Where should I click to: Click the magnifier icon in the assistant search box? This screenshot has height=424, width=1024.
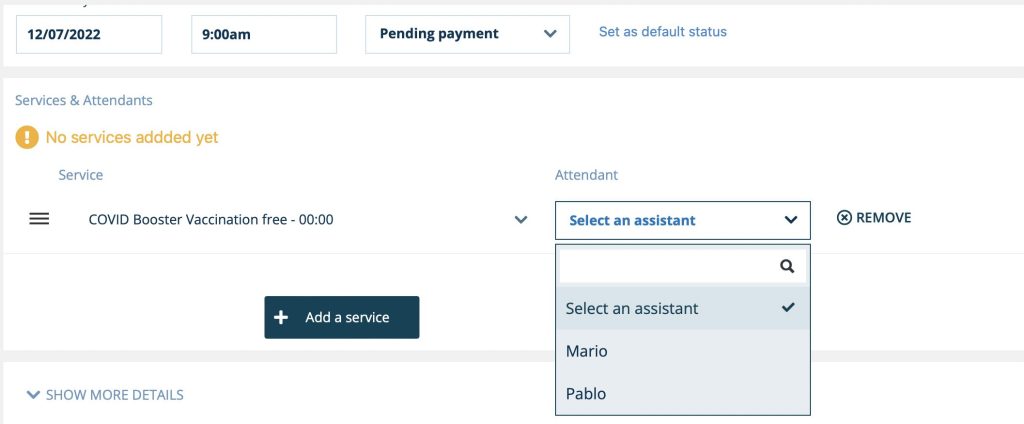point(787,266)
